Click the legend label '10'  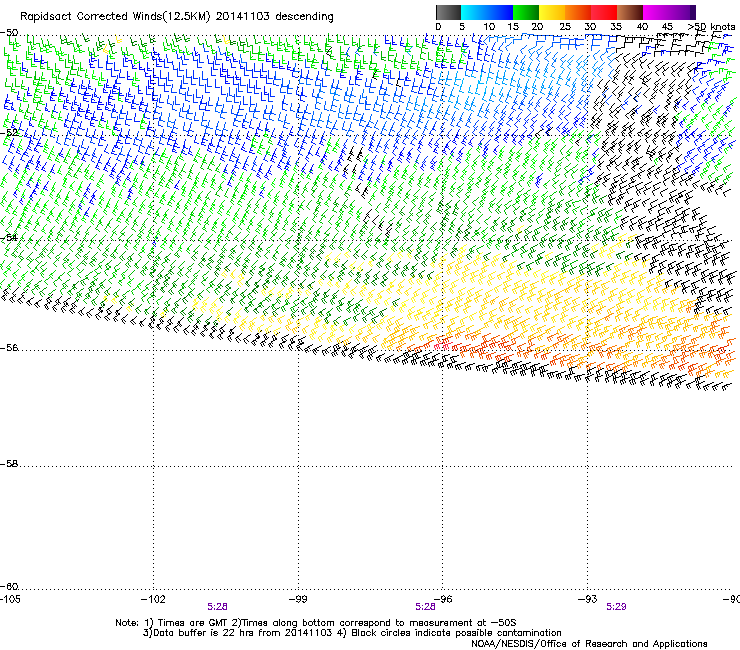pos(489,26)
